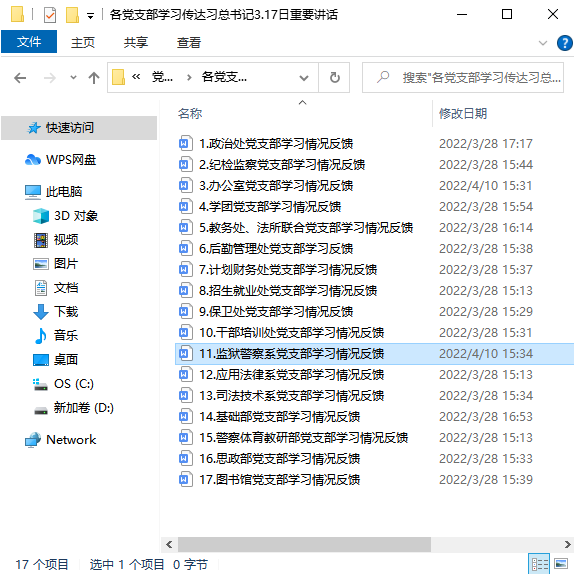Open the recent locations dropdown arrow

[73, 78]
